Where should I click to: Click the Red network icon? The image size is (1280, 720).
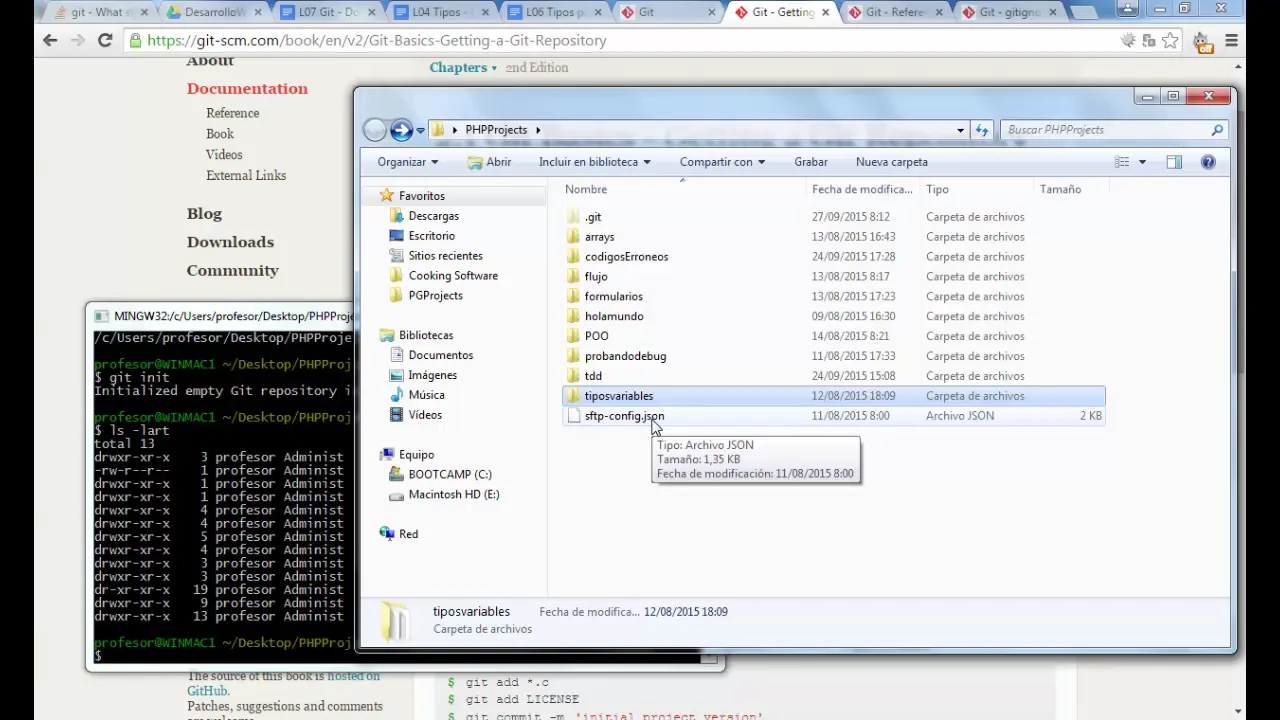pos(387,534)
